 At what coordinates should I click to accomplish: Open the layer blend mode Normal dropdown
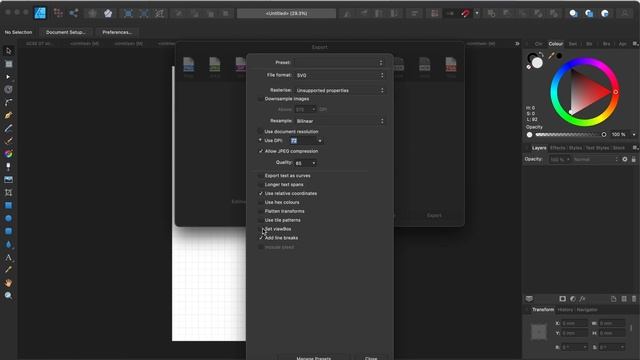point(596,160)
